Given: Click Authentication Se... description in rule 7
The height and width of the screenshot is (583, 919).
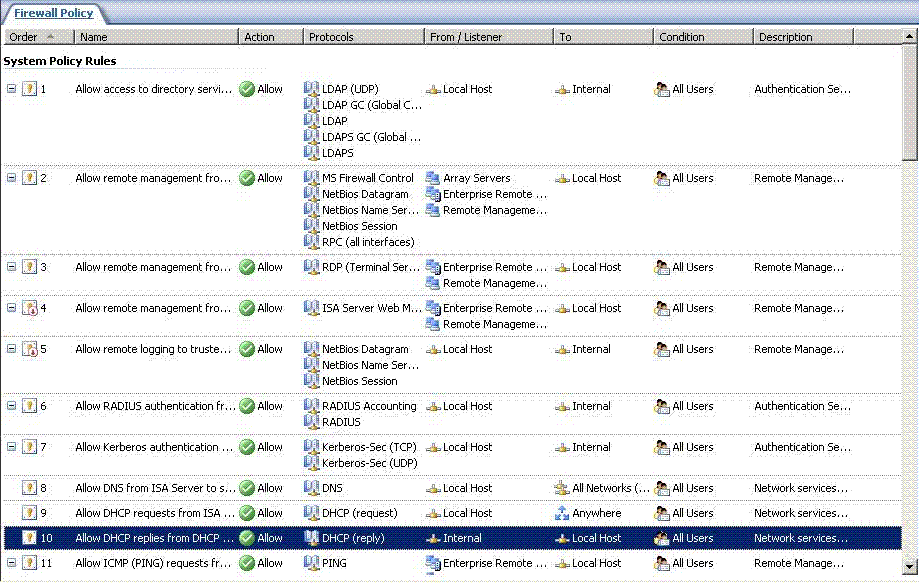Looking at the screenshot, I should click(802, 447).
